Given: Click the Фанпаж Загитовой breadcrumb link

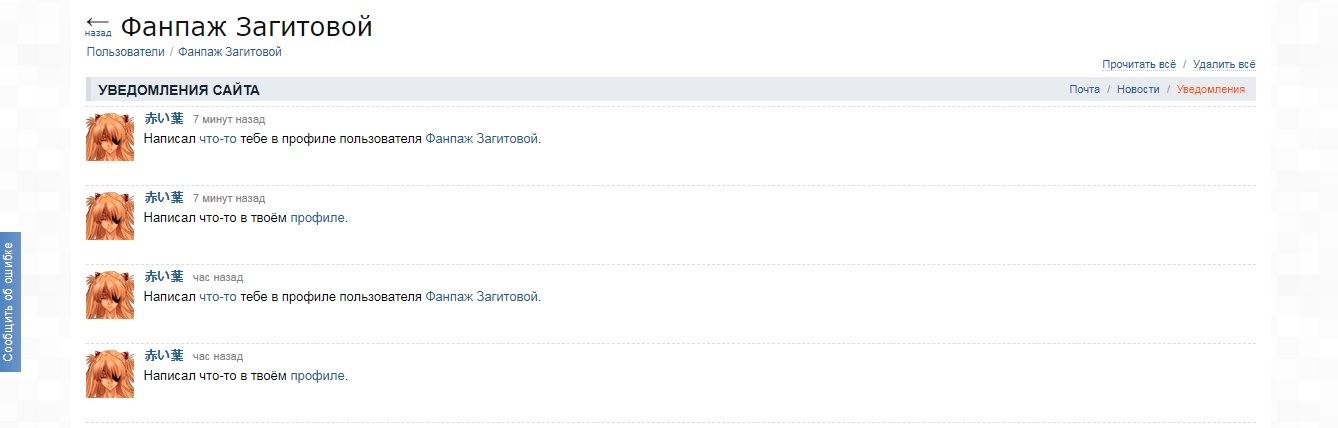Looking at the screenshot, I should coord(230,52).
